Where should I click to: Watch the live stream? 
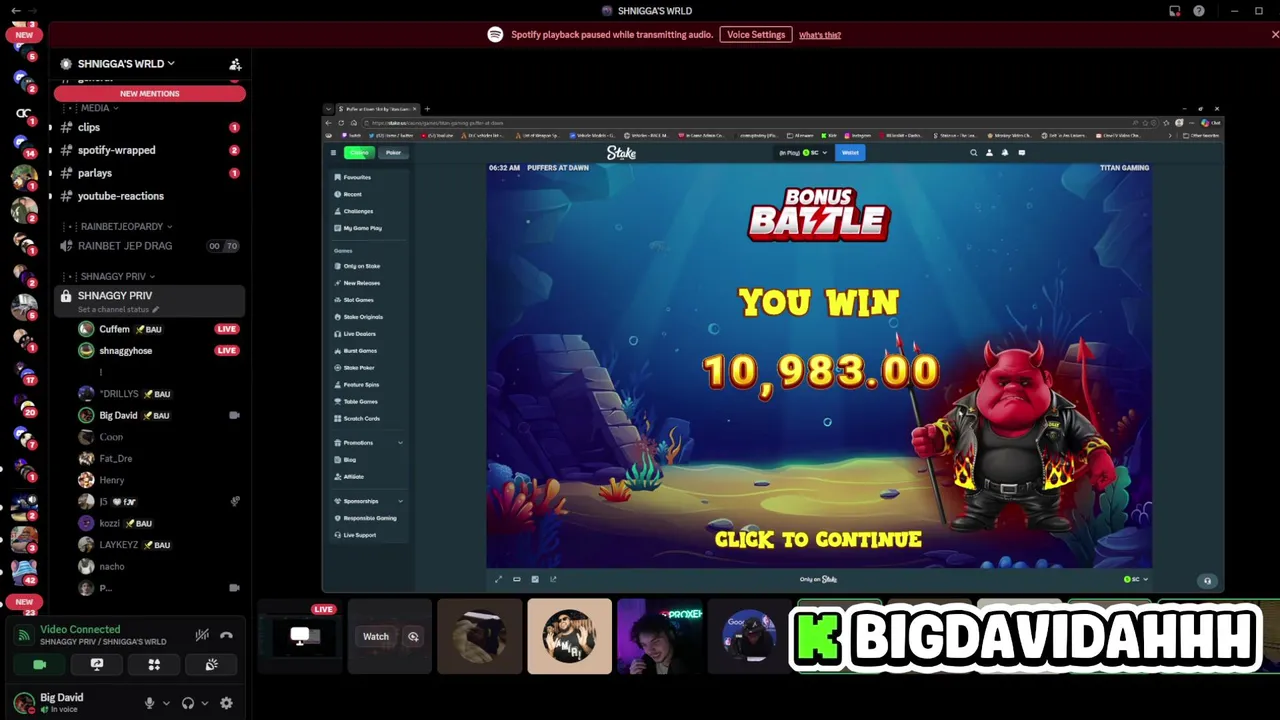[x=376, y=637]
